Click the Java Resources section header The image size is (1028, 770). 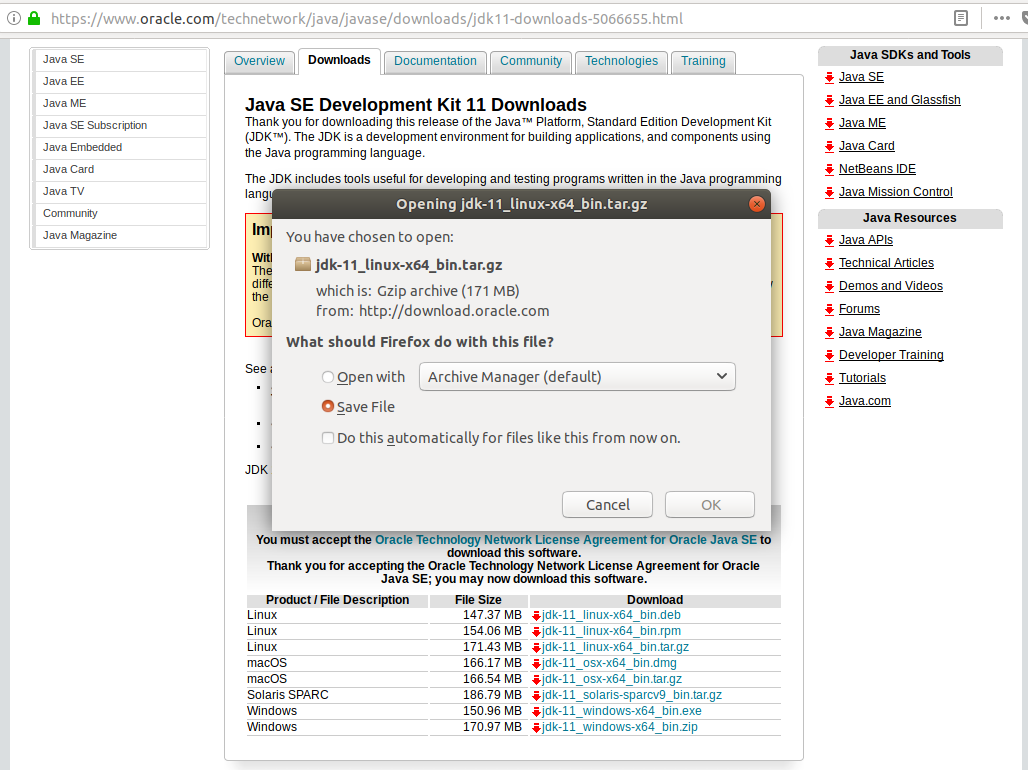tap(910, 218)
